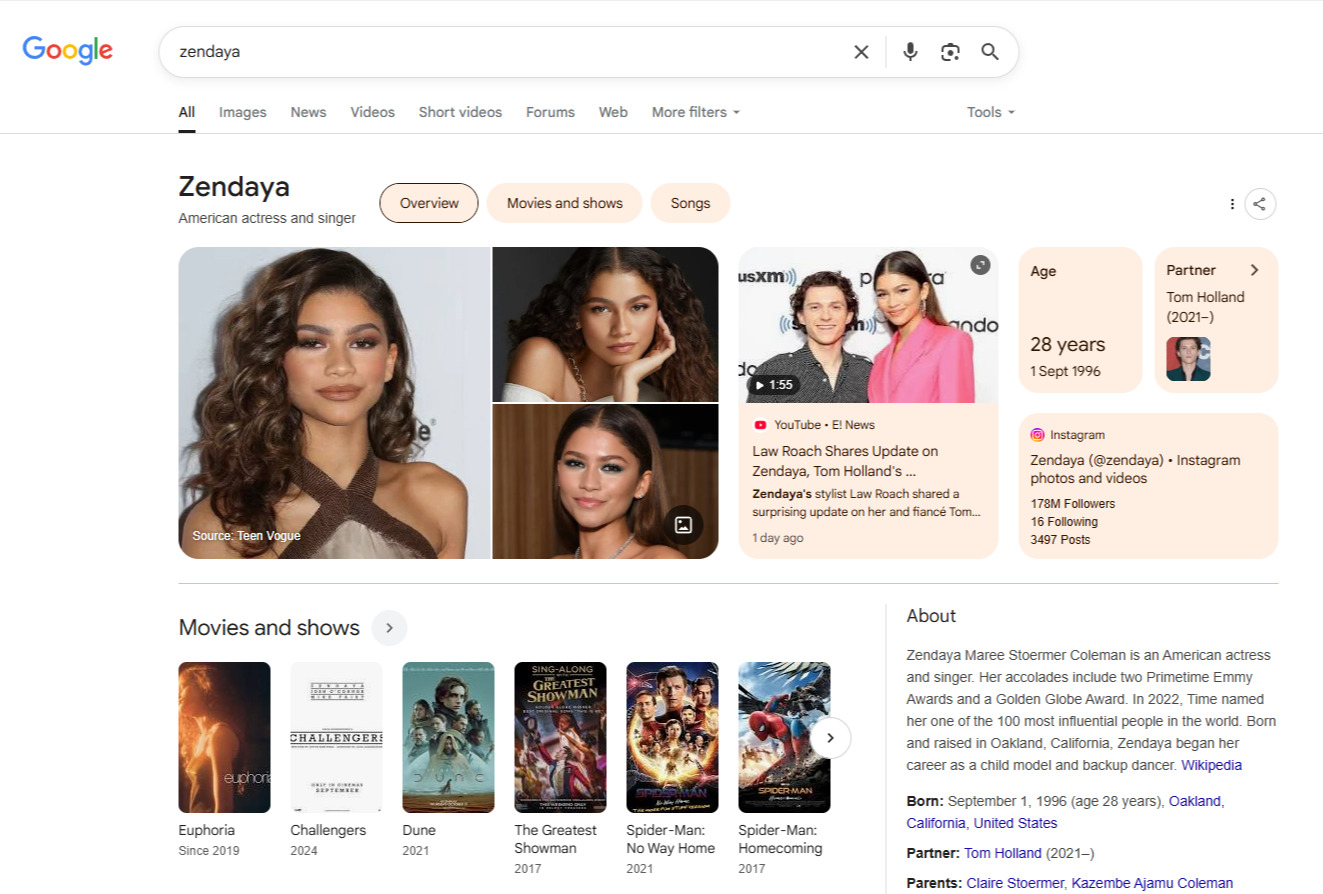Viewport: 1323px width, 894px height.
Task: Open Tom Holland small profile photo
Action: click(1188, 359)
